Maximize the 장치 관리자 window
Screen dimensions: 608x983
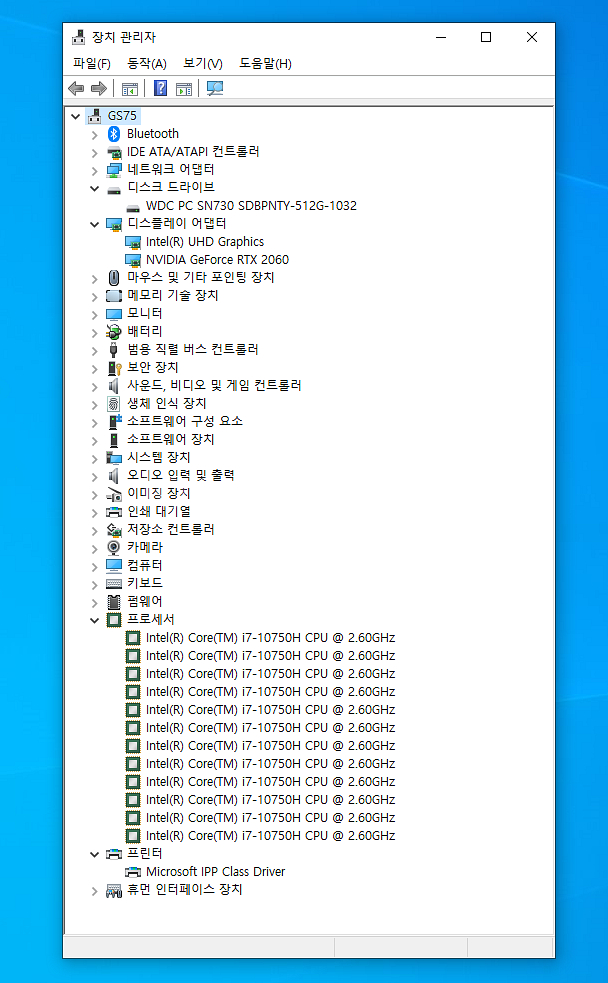(486, 37)
